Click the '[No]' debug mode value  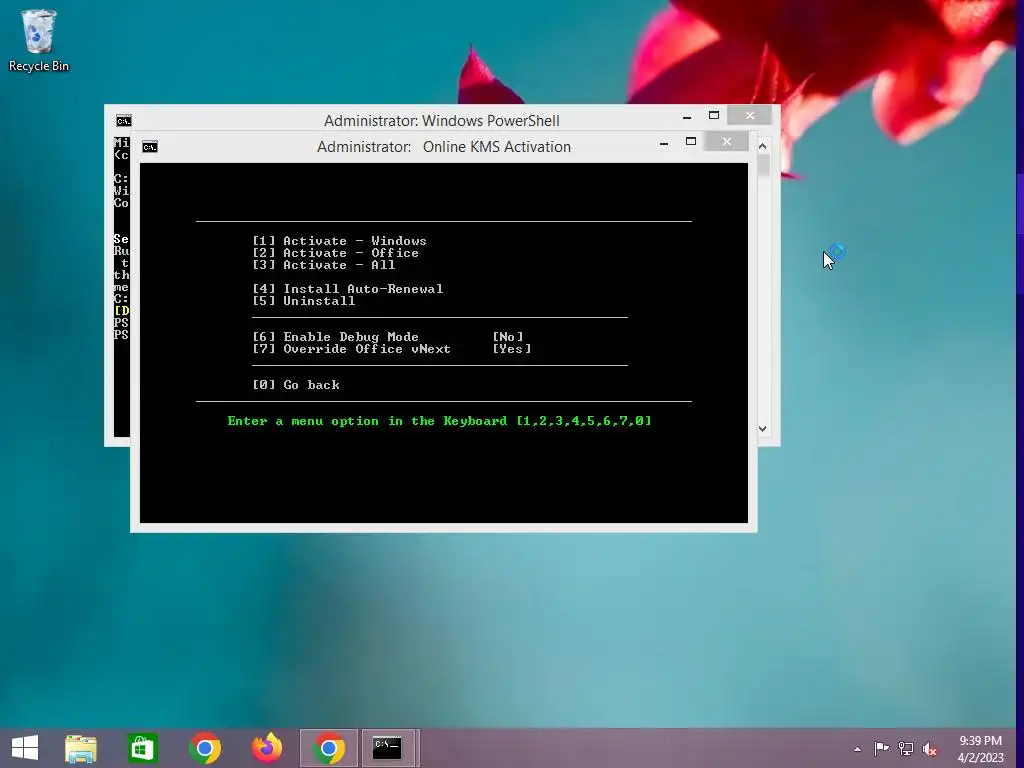coord(508,337)
